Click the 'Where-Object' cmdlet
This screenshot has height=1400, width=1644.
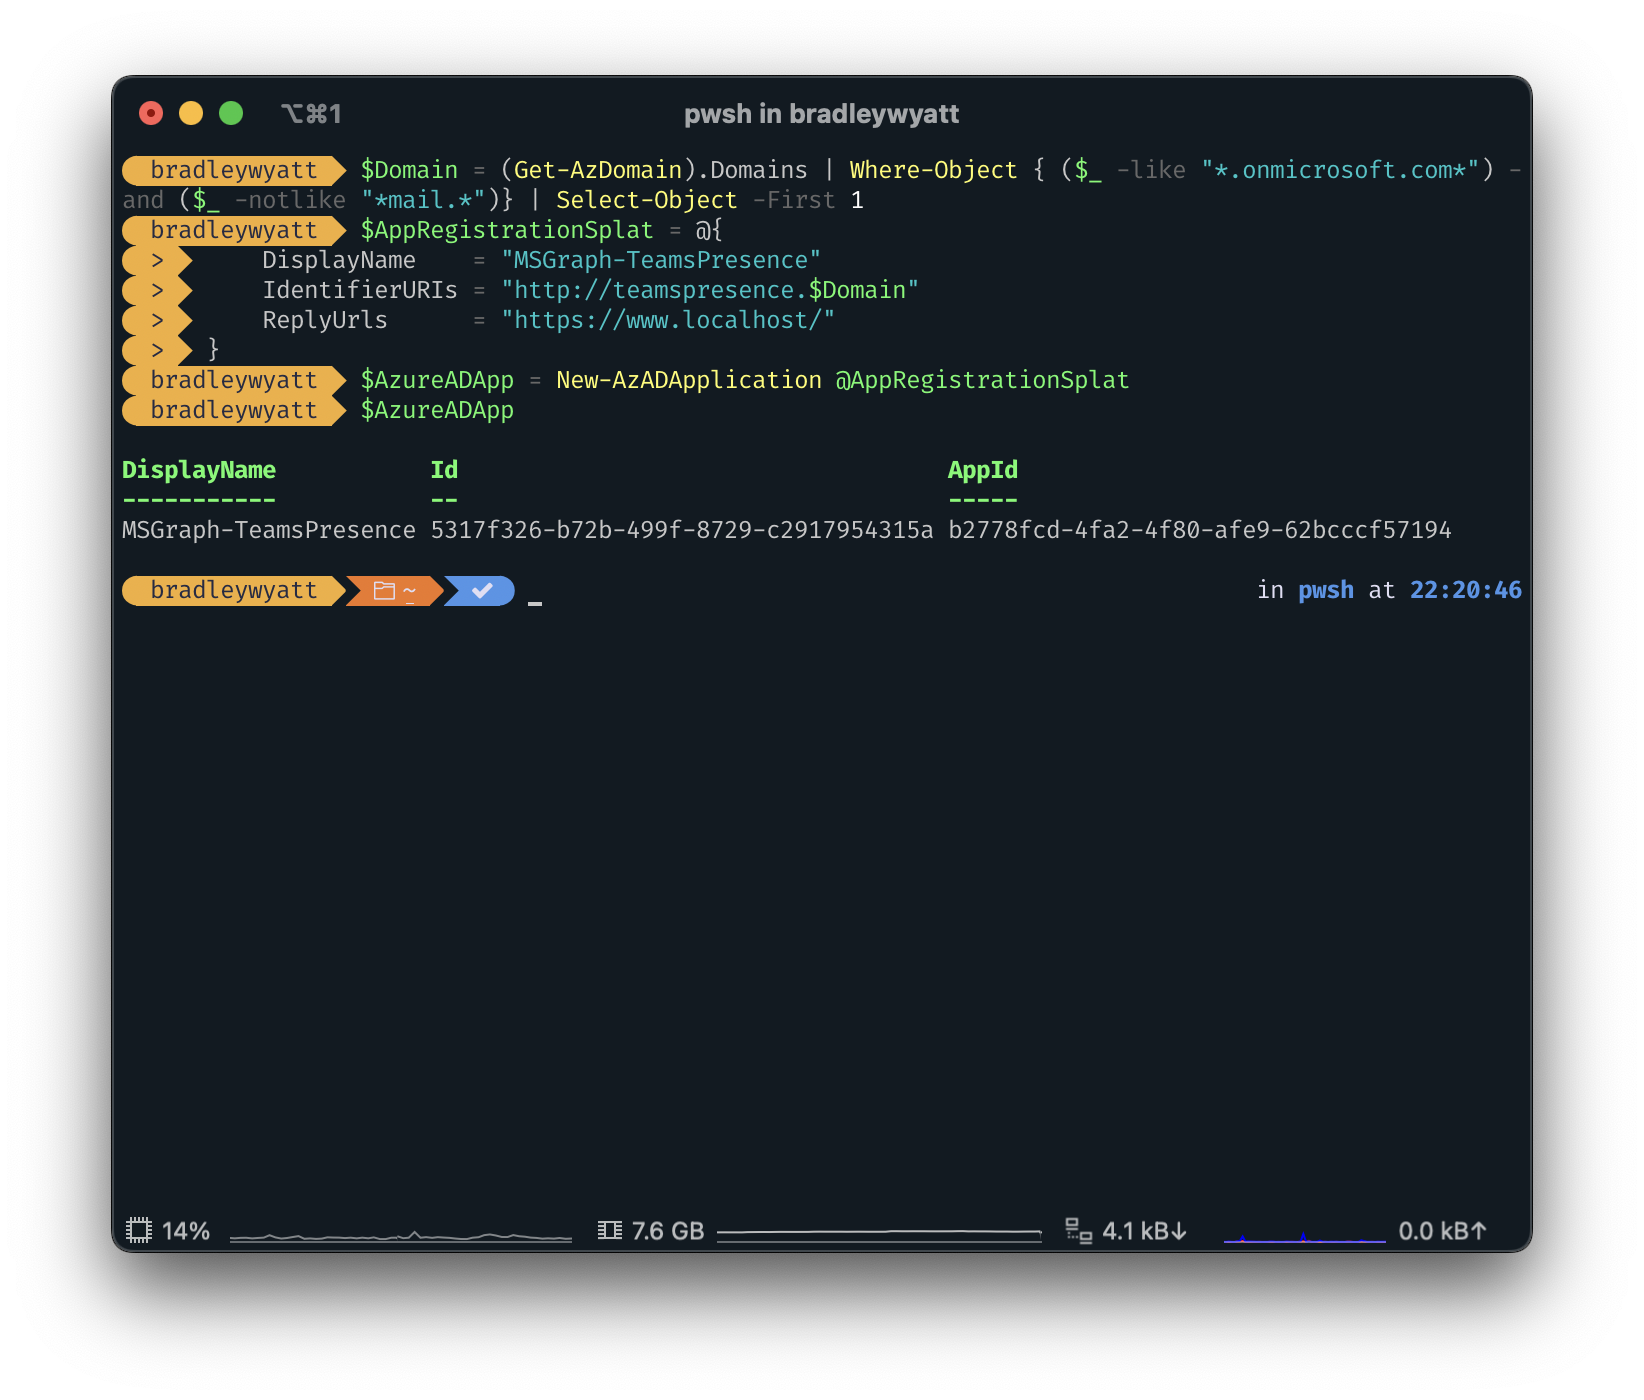coord(933,170)
